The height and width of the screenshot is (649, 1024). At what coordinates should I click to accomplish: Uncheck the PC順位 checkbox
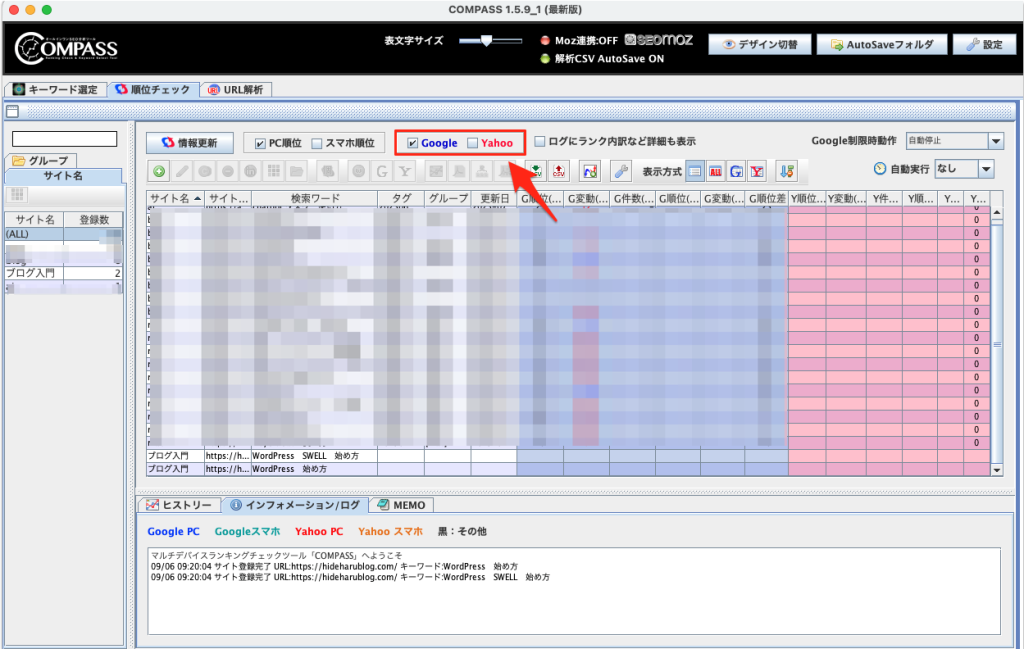coord(261,143)
